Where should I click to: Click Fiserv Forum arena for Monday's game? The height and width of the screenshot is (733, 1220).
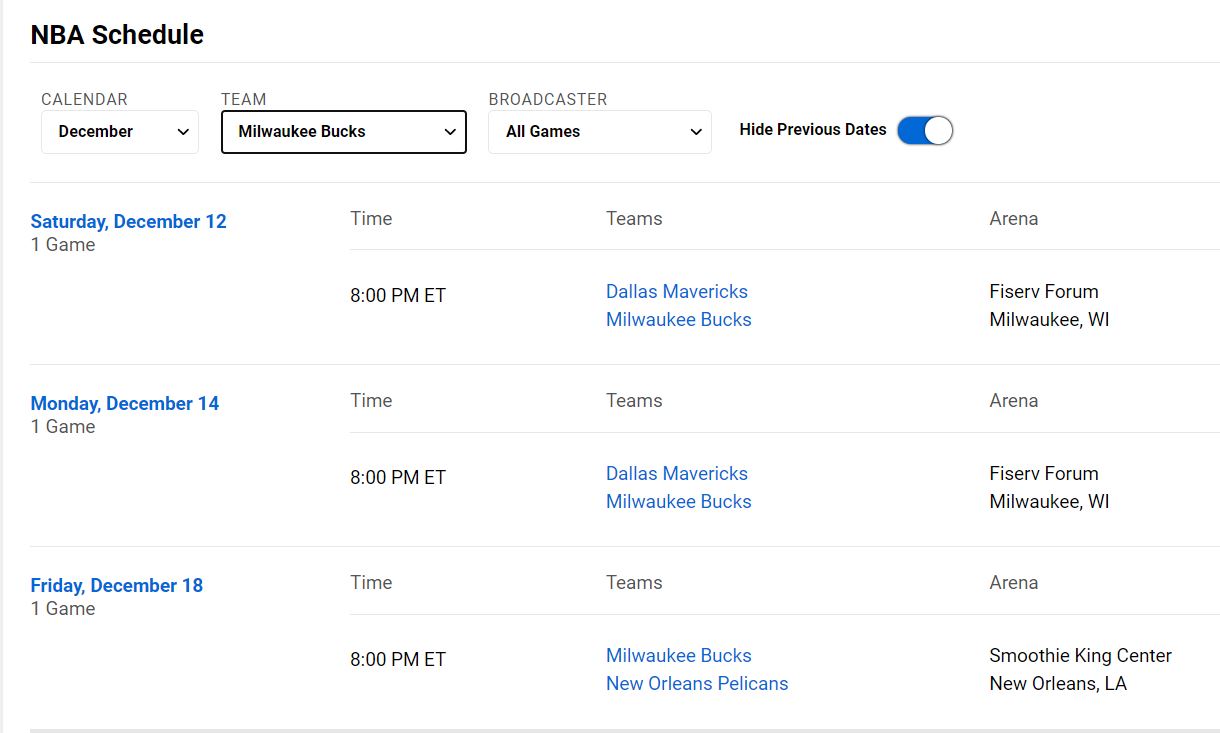tap(1044, 474)
